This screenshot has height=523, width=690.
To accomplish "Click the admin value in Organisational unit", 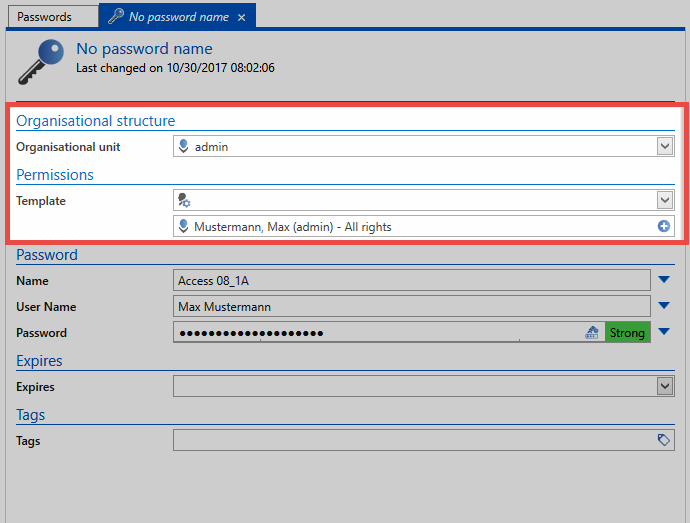I will (211, 147).
